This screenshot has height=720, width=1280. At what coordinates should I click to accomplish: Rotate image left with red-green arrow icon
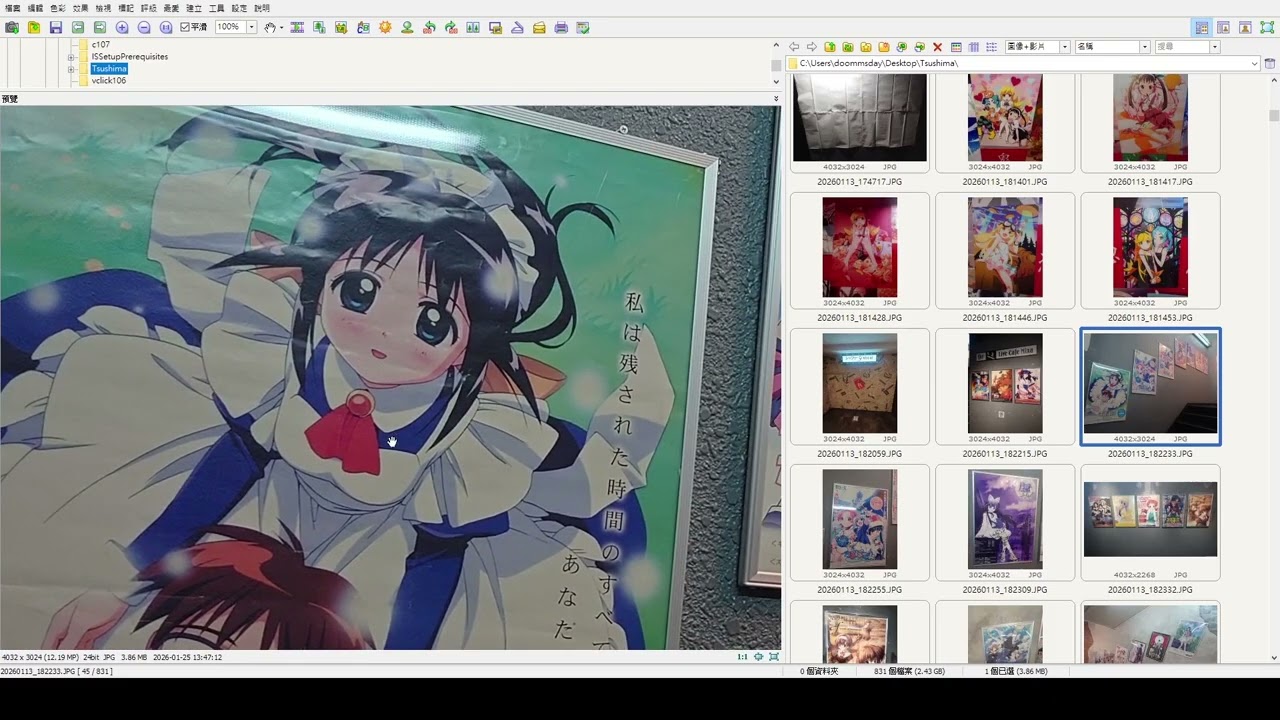[x=429, y=28]
